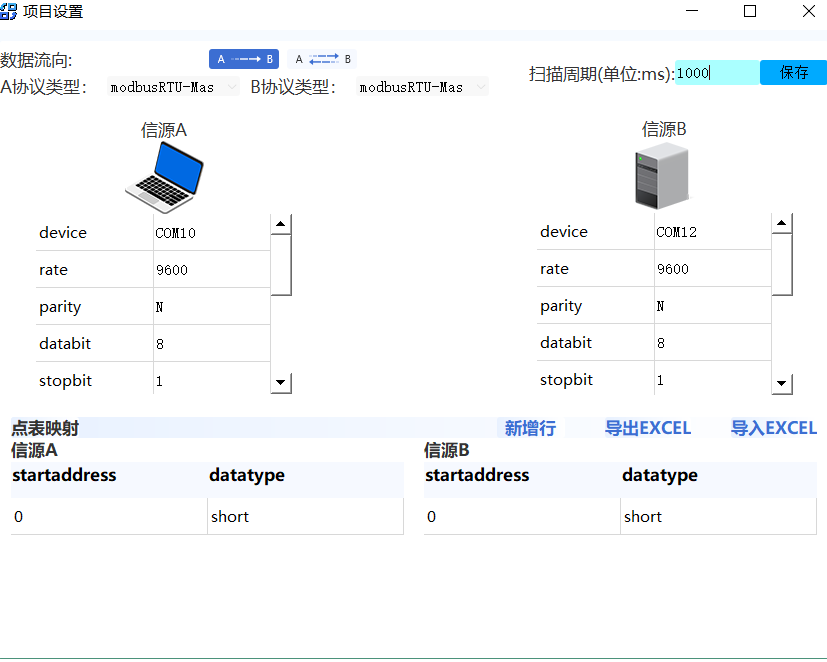The image size is (827, 662).
Task: Click the databit label in source B
Action: click(566, 342)
